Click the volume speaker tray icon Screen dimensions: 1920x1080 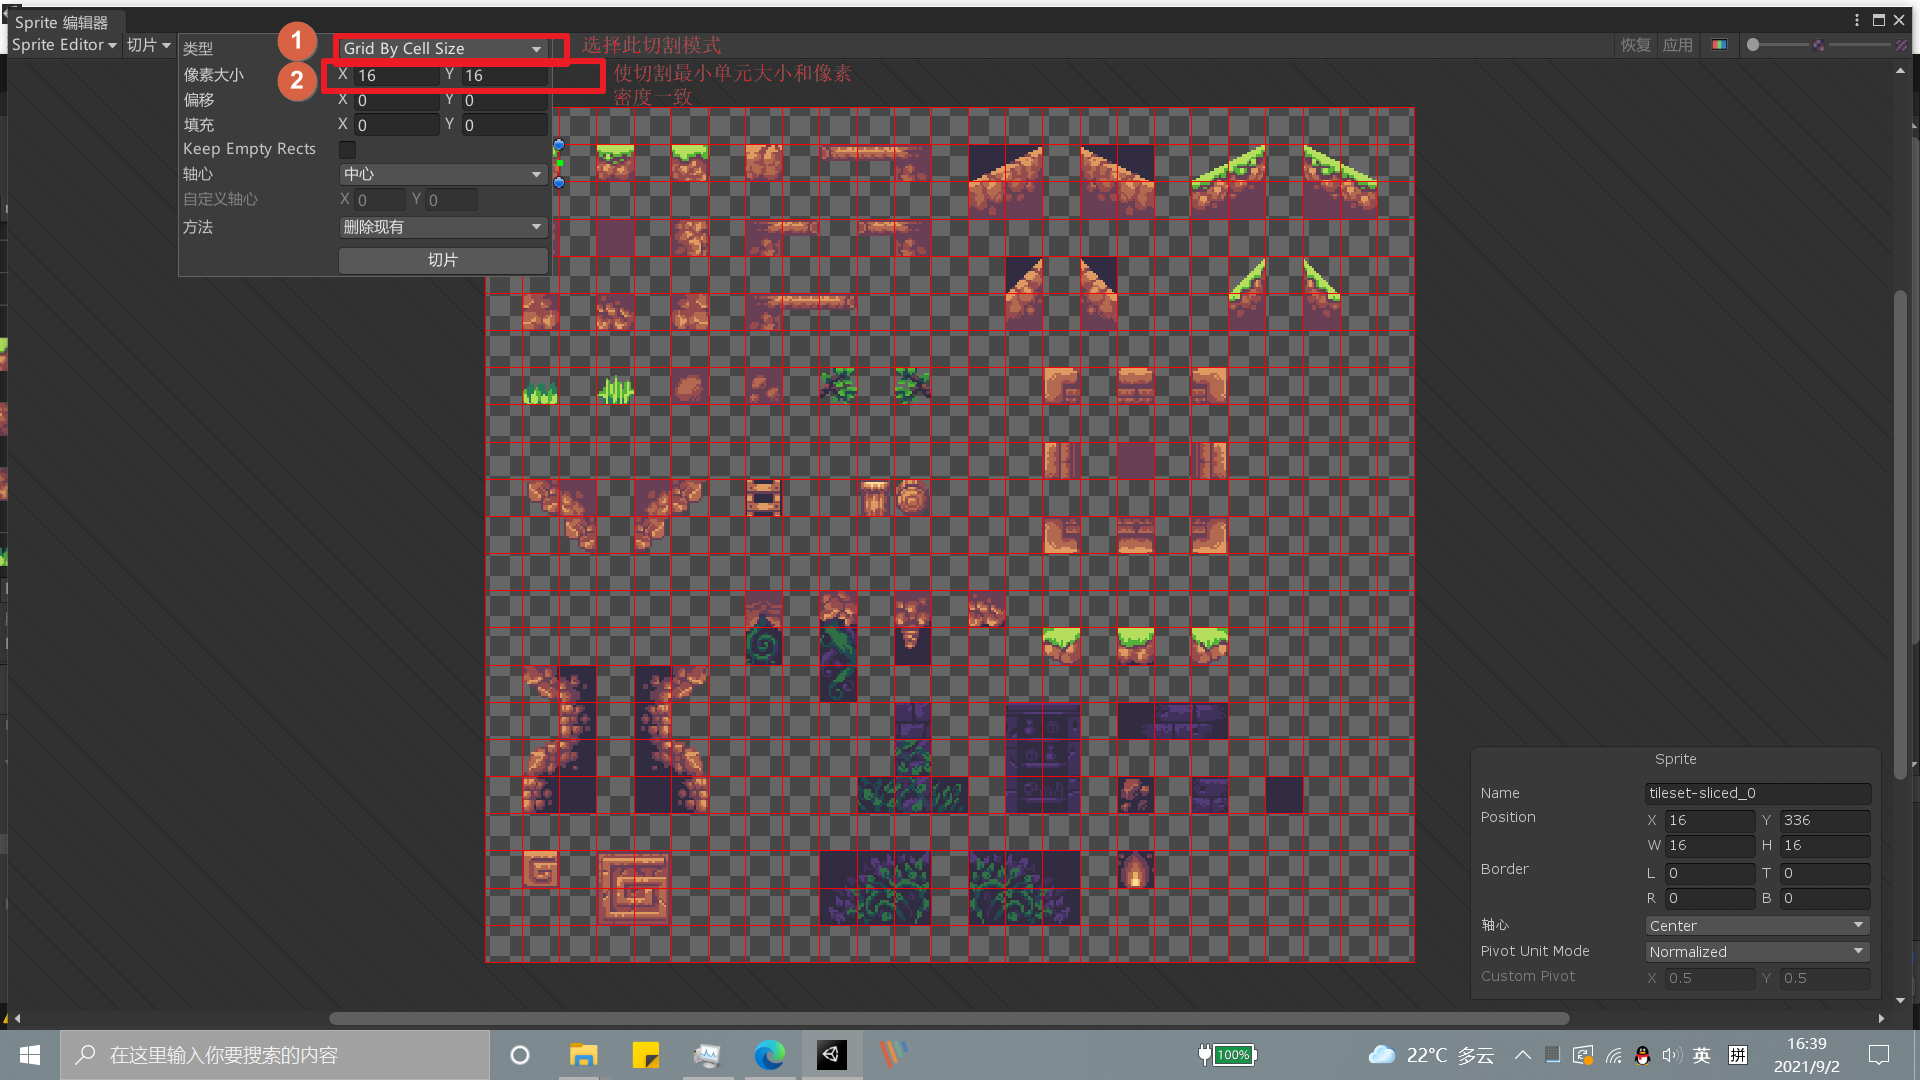pos(1672,1055)
